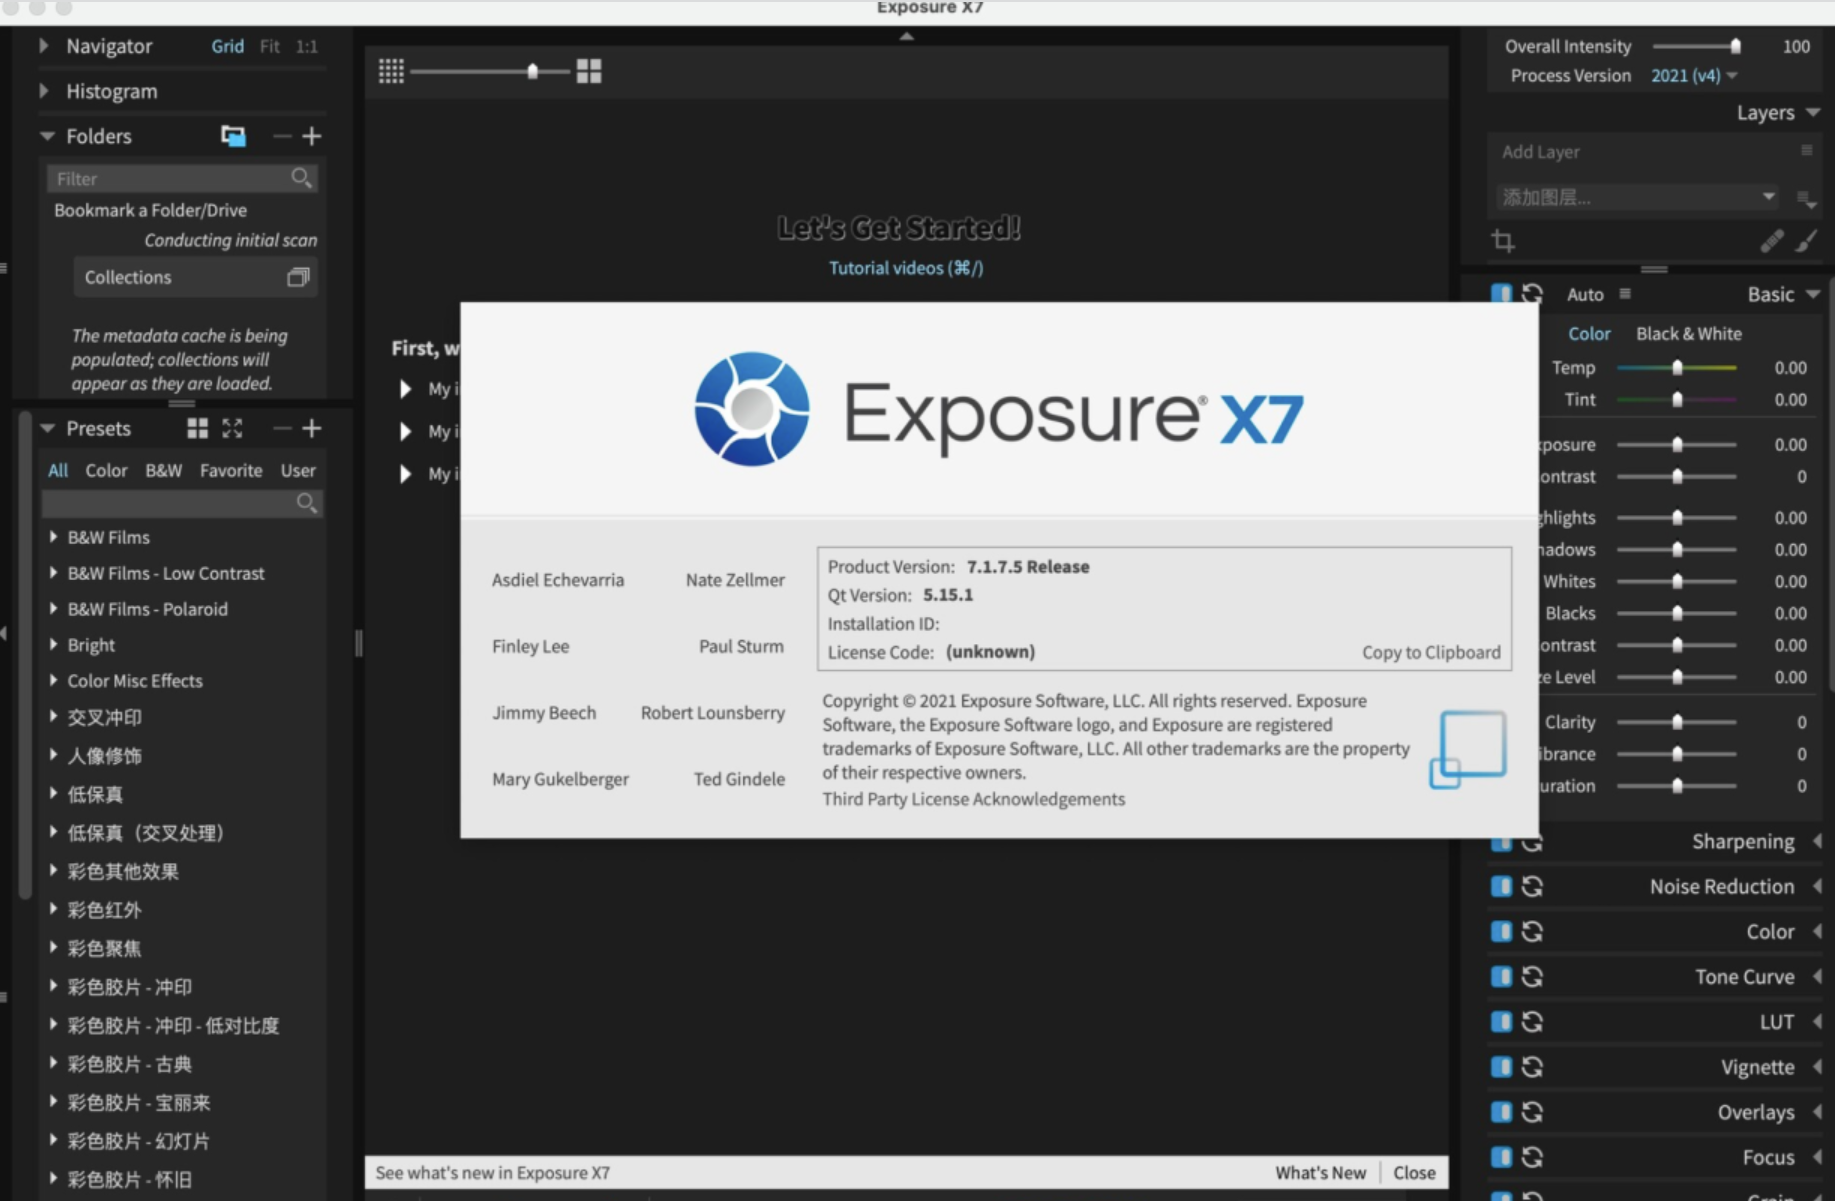Filter presets by Color tab
The width and height of the screenshot is (1835, 1201).
pyautogui.click(x=106, y=471)
